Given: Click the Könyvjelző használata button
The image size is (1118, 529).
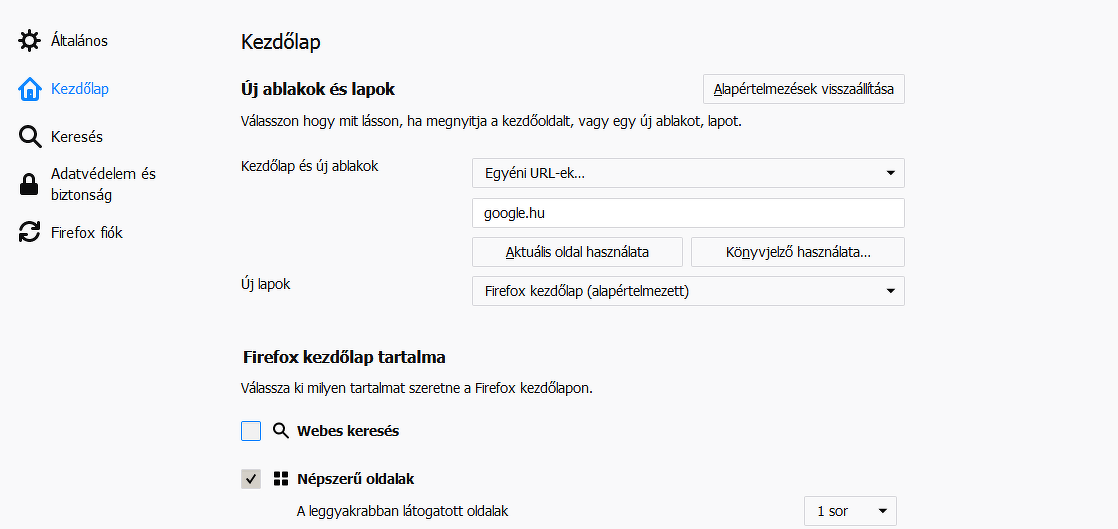Looking at the screenshot, I should coord(797,252).
